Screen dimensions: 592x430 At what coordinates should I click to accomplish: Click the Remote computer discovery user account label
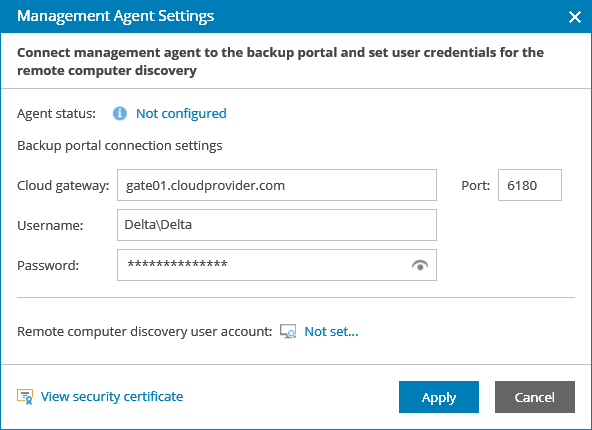145,331
